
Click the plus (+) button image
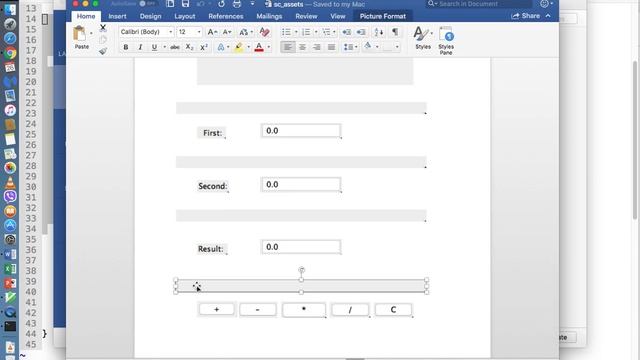tap(216, 309)
